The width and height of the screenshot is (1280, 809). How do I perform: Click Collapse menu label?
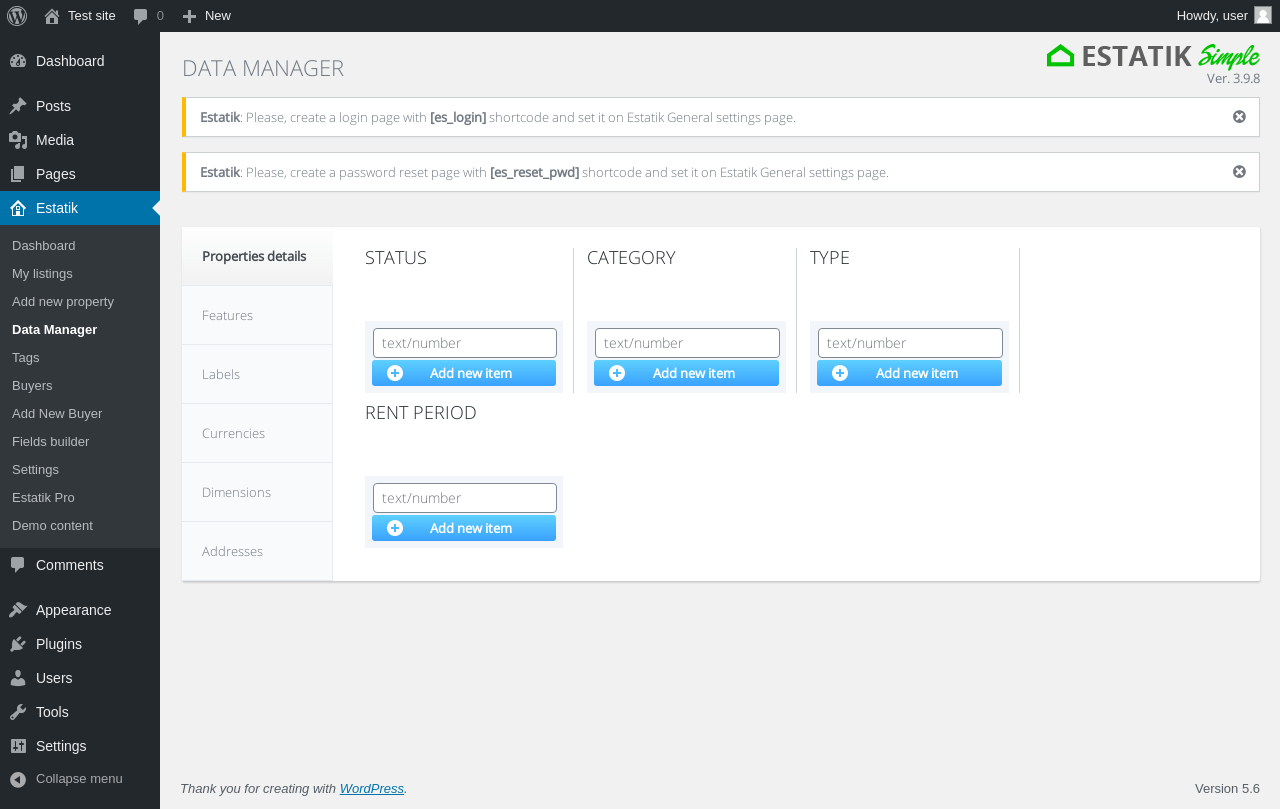point(79,779)
